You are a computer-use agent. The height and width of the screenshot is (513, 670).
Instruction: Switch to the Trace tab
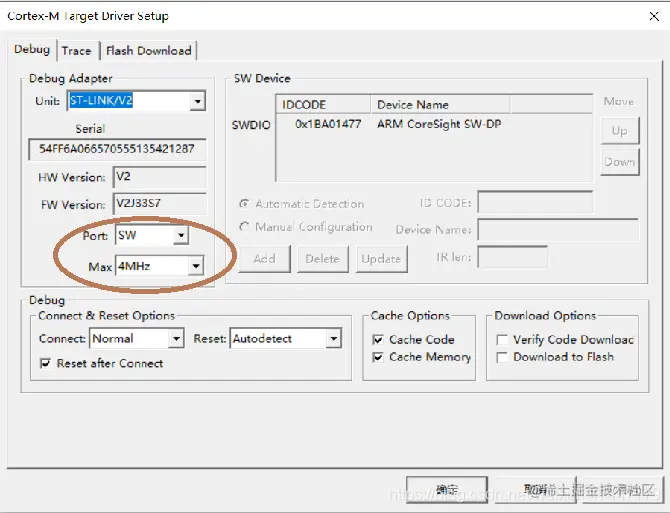[x=76, y=51]
